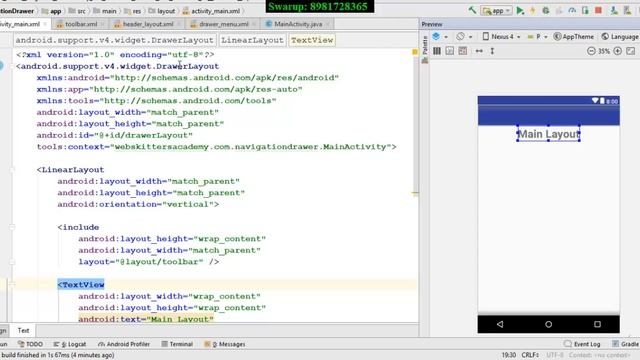Click the main folder in navigation bar

[105, 11]
